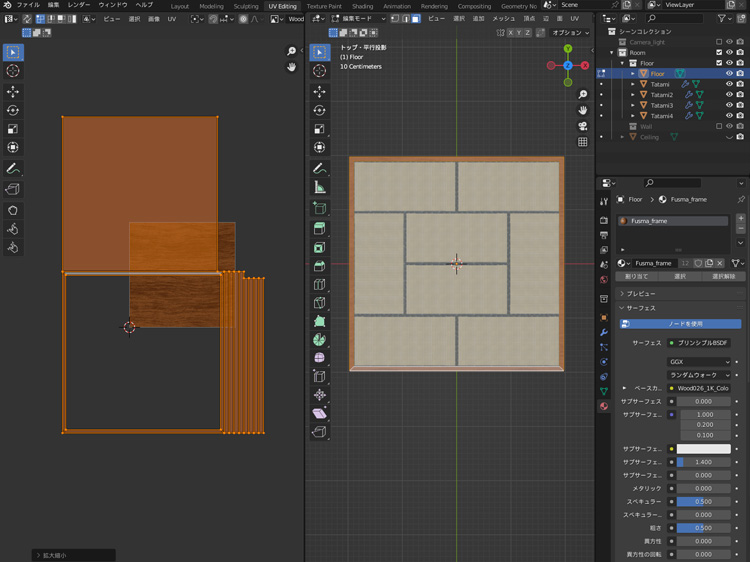750x562 pixels.
Task: Click the Material properties tab icon
Action: [x=604, y=407]
